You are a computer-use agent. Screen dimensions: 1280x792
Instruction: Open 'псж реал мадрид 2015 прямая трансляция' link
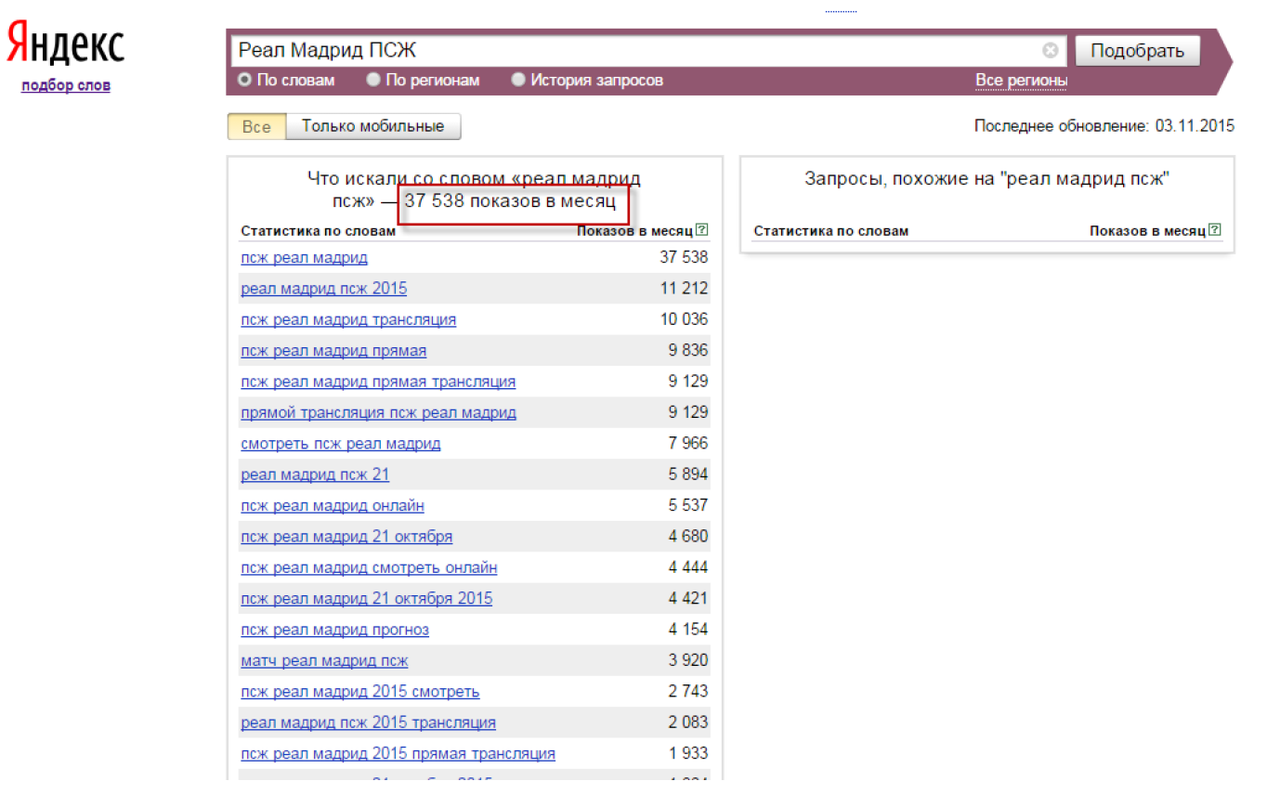(x=398, y=753)
